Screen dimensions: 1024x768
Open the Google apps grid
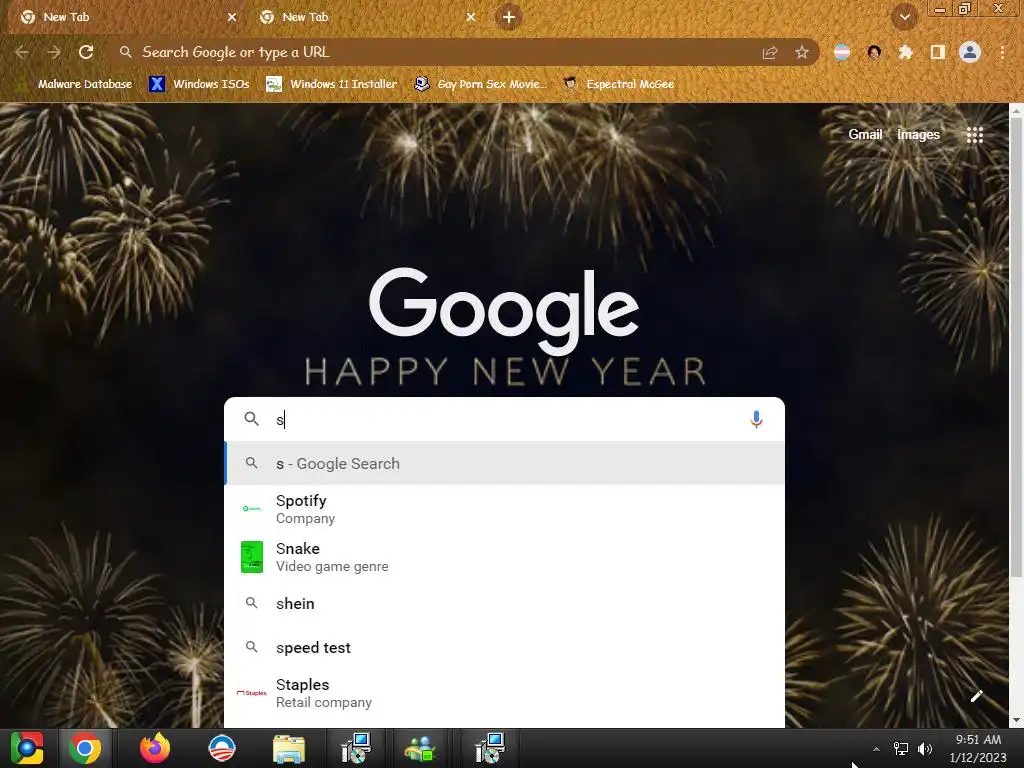(974, 135)
